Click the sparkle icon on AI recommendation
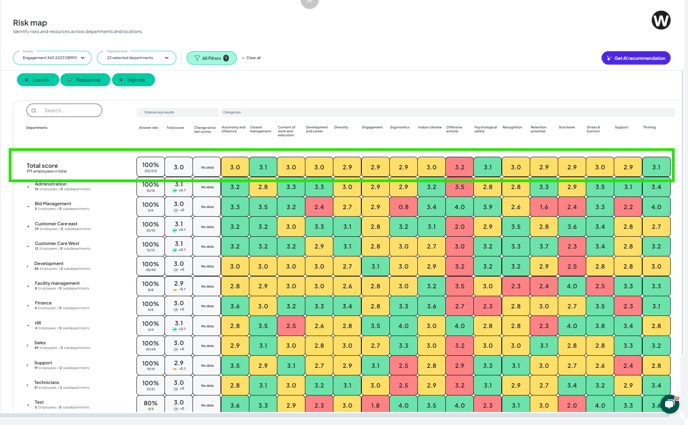This screenshot has width=688, height=425. 609,58
